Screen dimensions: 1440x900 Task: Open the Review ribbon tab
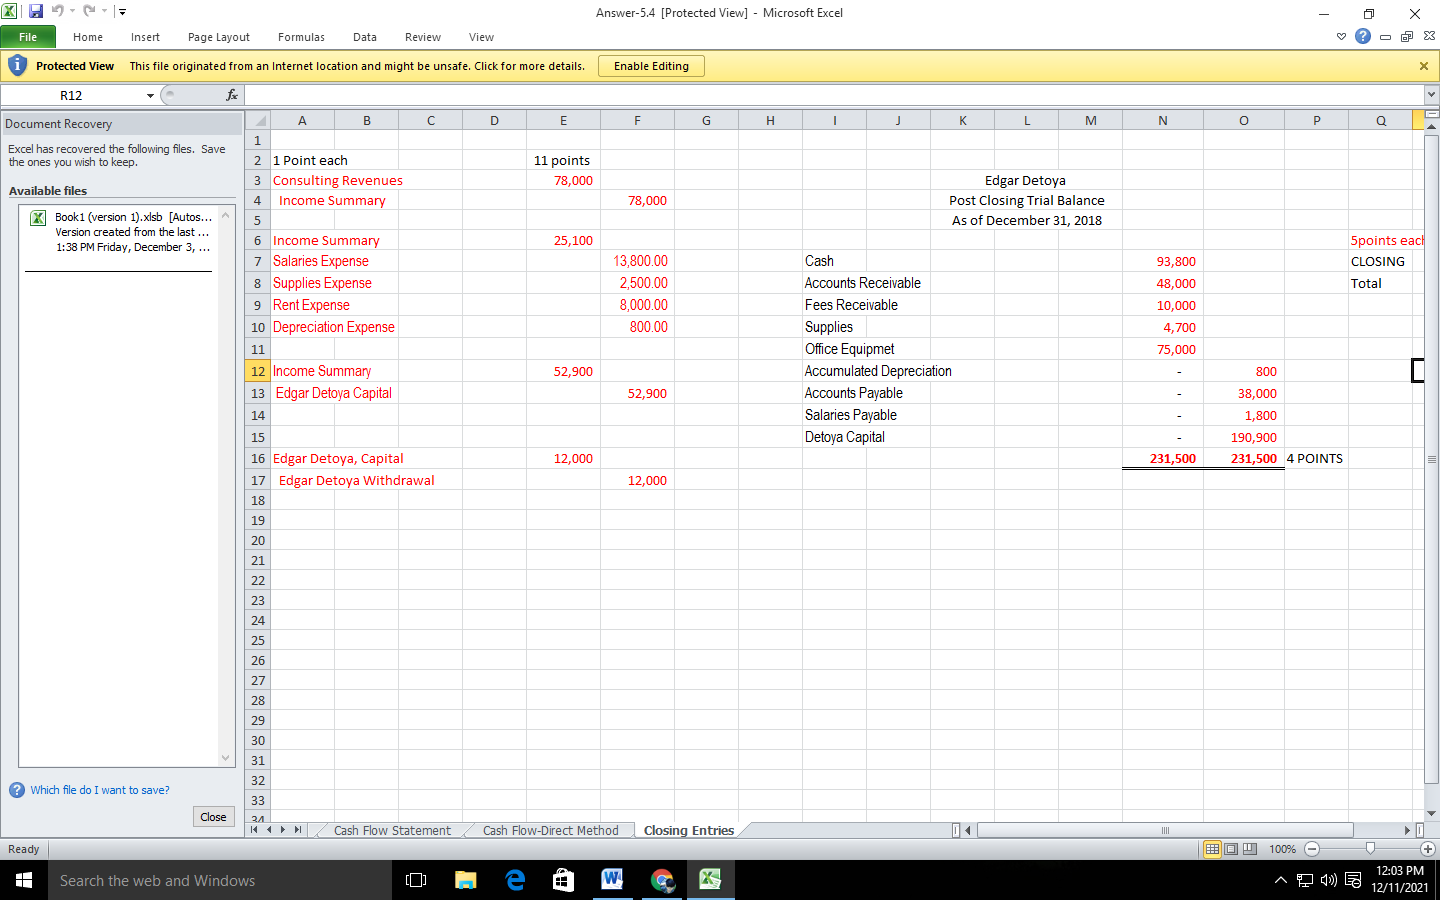[x=423, y=37]
